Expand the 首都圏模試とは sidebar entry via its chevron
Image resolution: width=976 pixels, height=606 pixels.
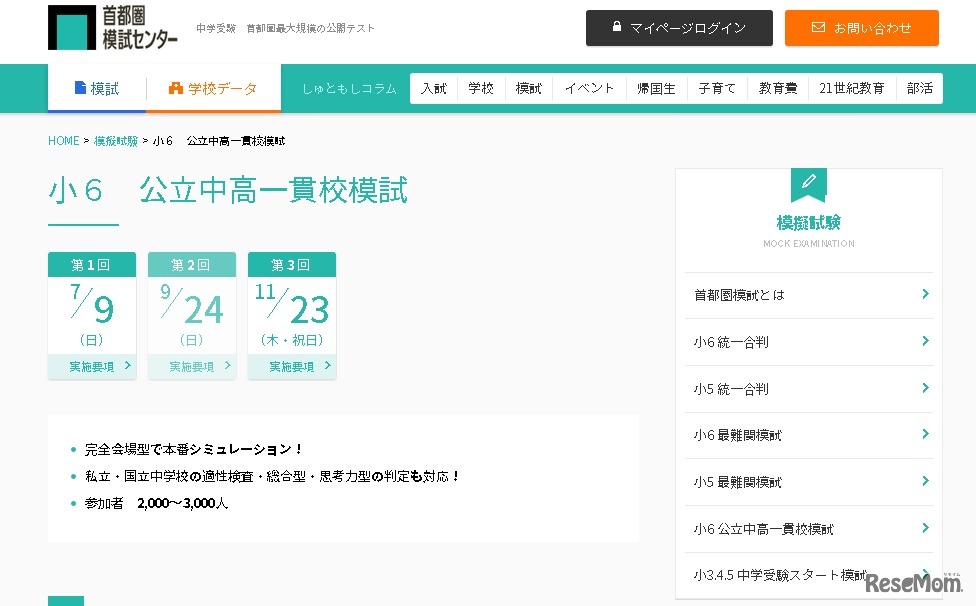(927, 295)
